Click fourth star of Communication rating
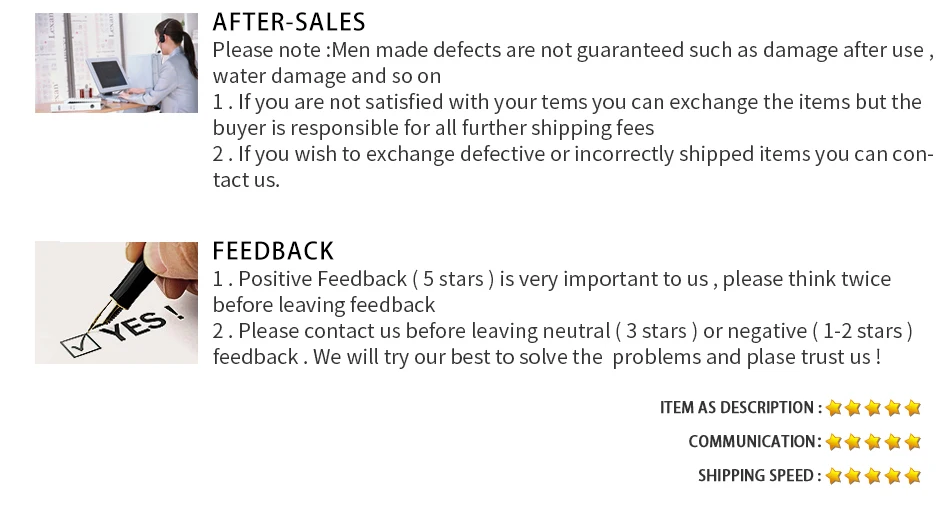 (x=893, y=442)
